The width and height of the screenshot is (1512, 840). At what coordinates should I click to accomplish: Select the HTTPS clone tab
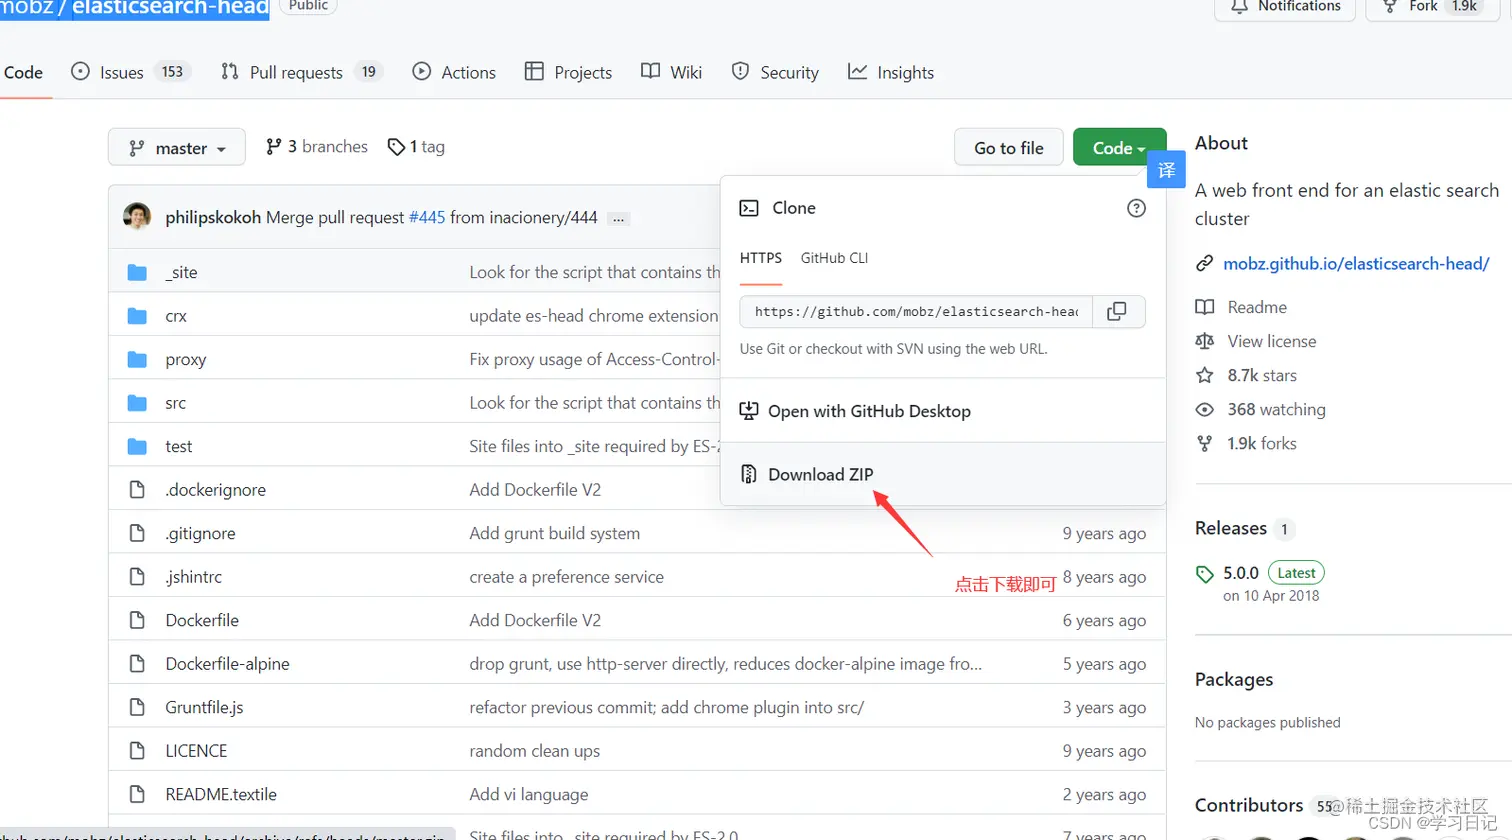tap(761, 258)
